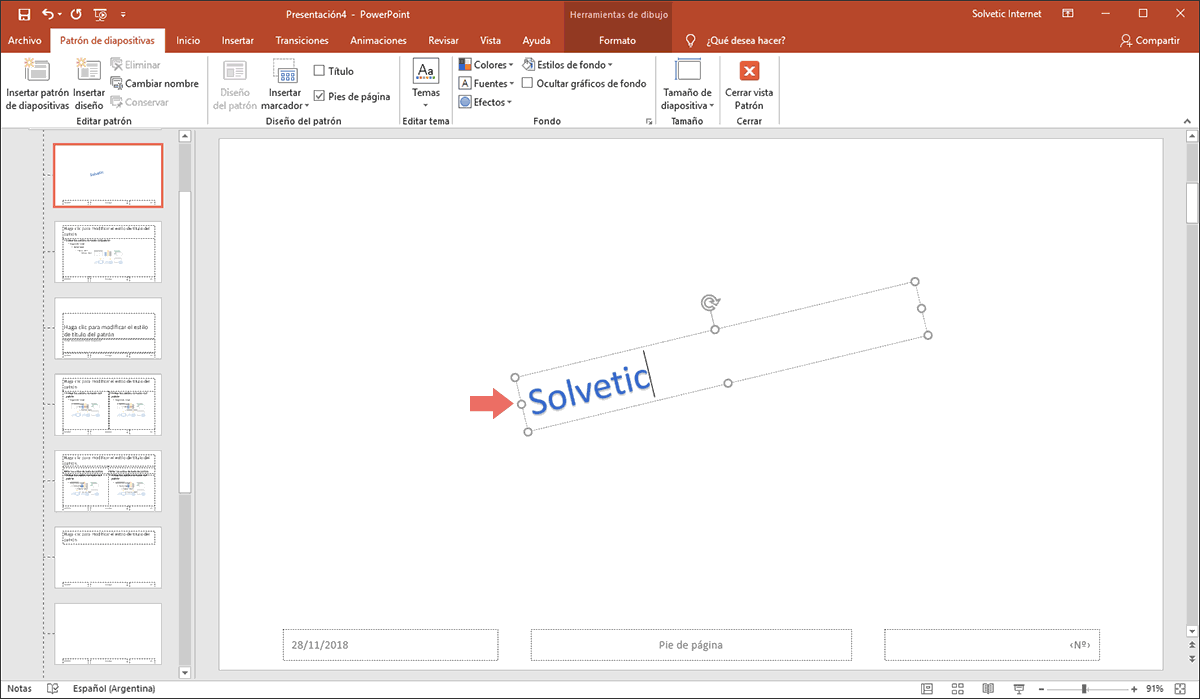Click the Undo arrow icon
Viewport: 1200px width, 699px height.
(x=48, y=14)
